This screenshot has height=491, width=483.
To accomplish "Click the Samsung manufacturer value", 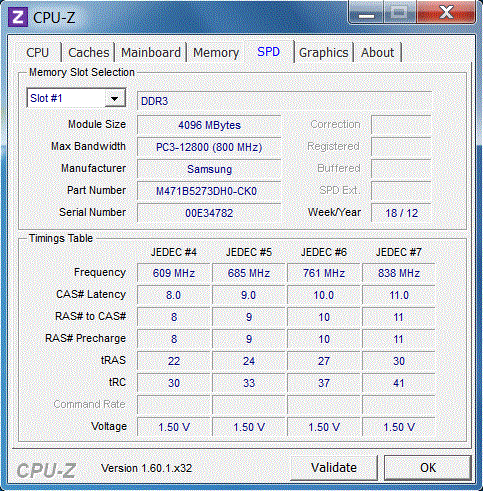I will point(209,169).
